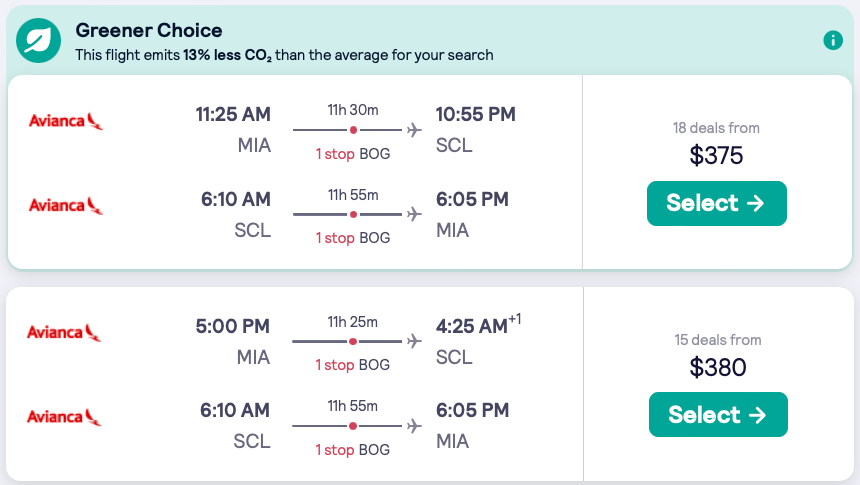Image resolution: width=860 pixels, height=485 pixels.
Task: Open the CO₂ info icon
Action: (832, 40)
